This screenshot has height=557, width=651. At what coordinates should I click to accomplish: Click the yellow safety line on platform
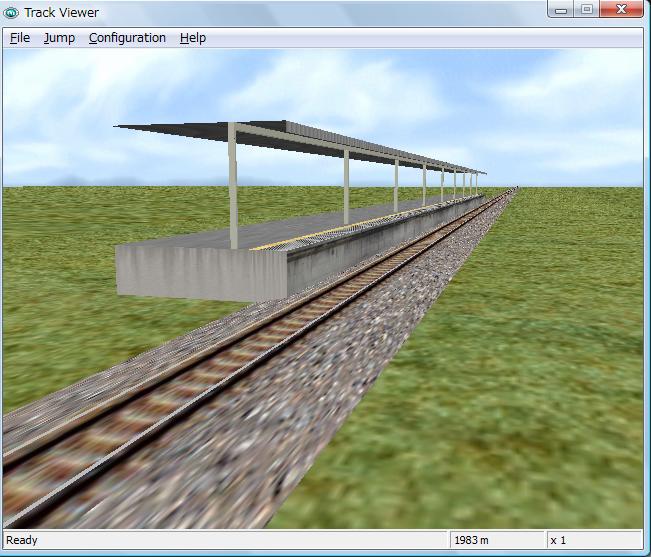point(330,231)
